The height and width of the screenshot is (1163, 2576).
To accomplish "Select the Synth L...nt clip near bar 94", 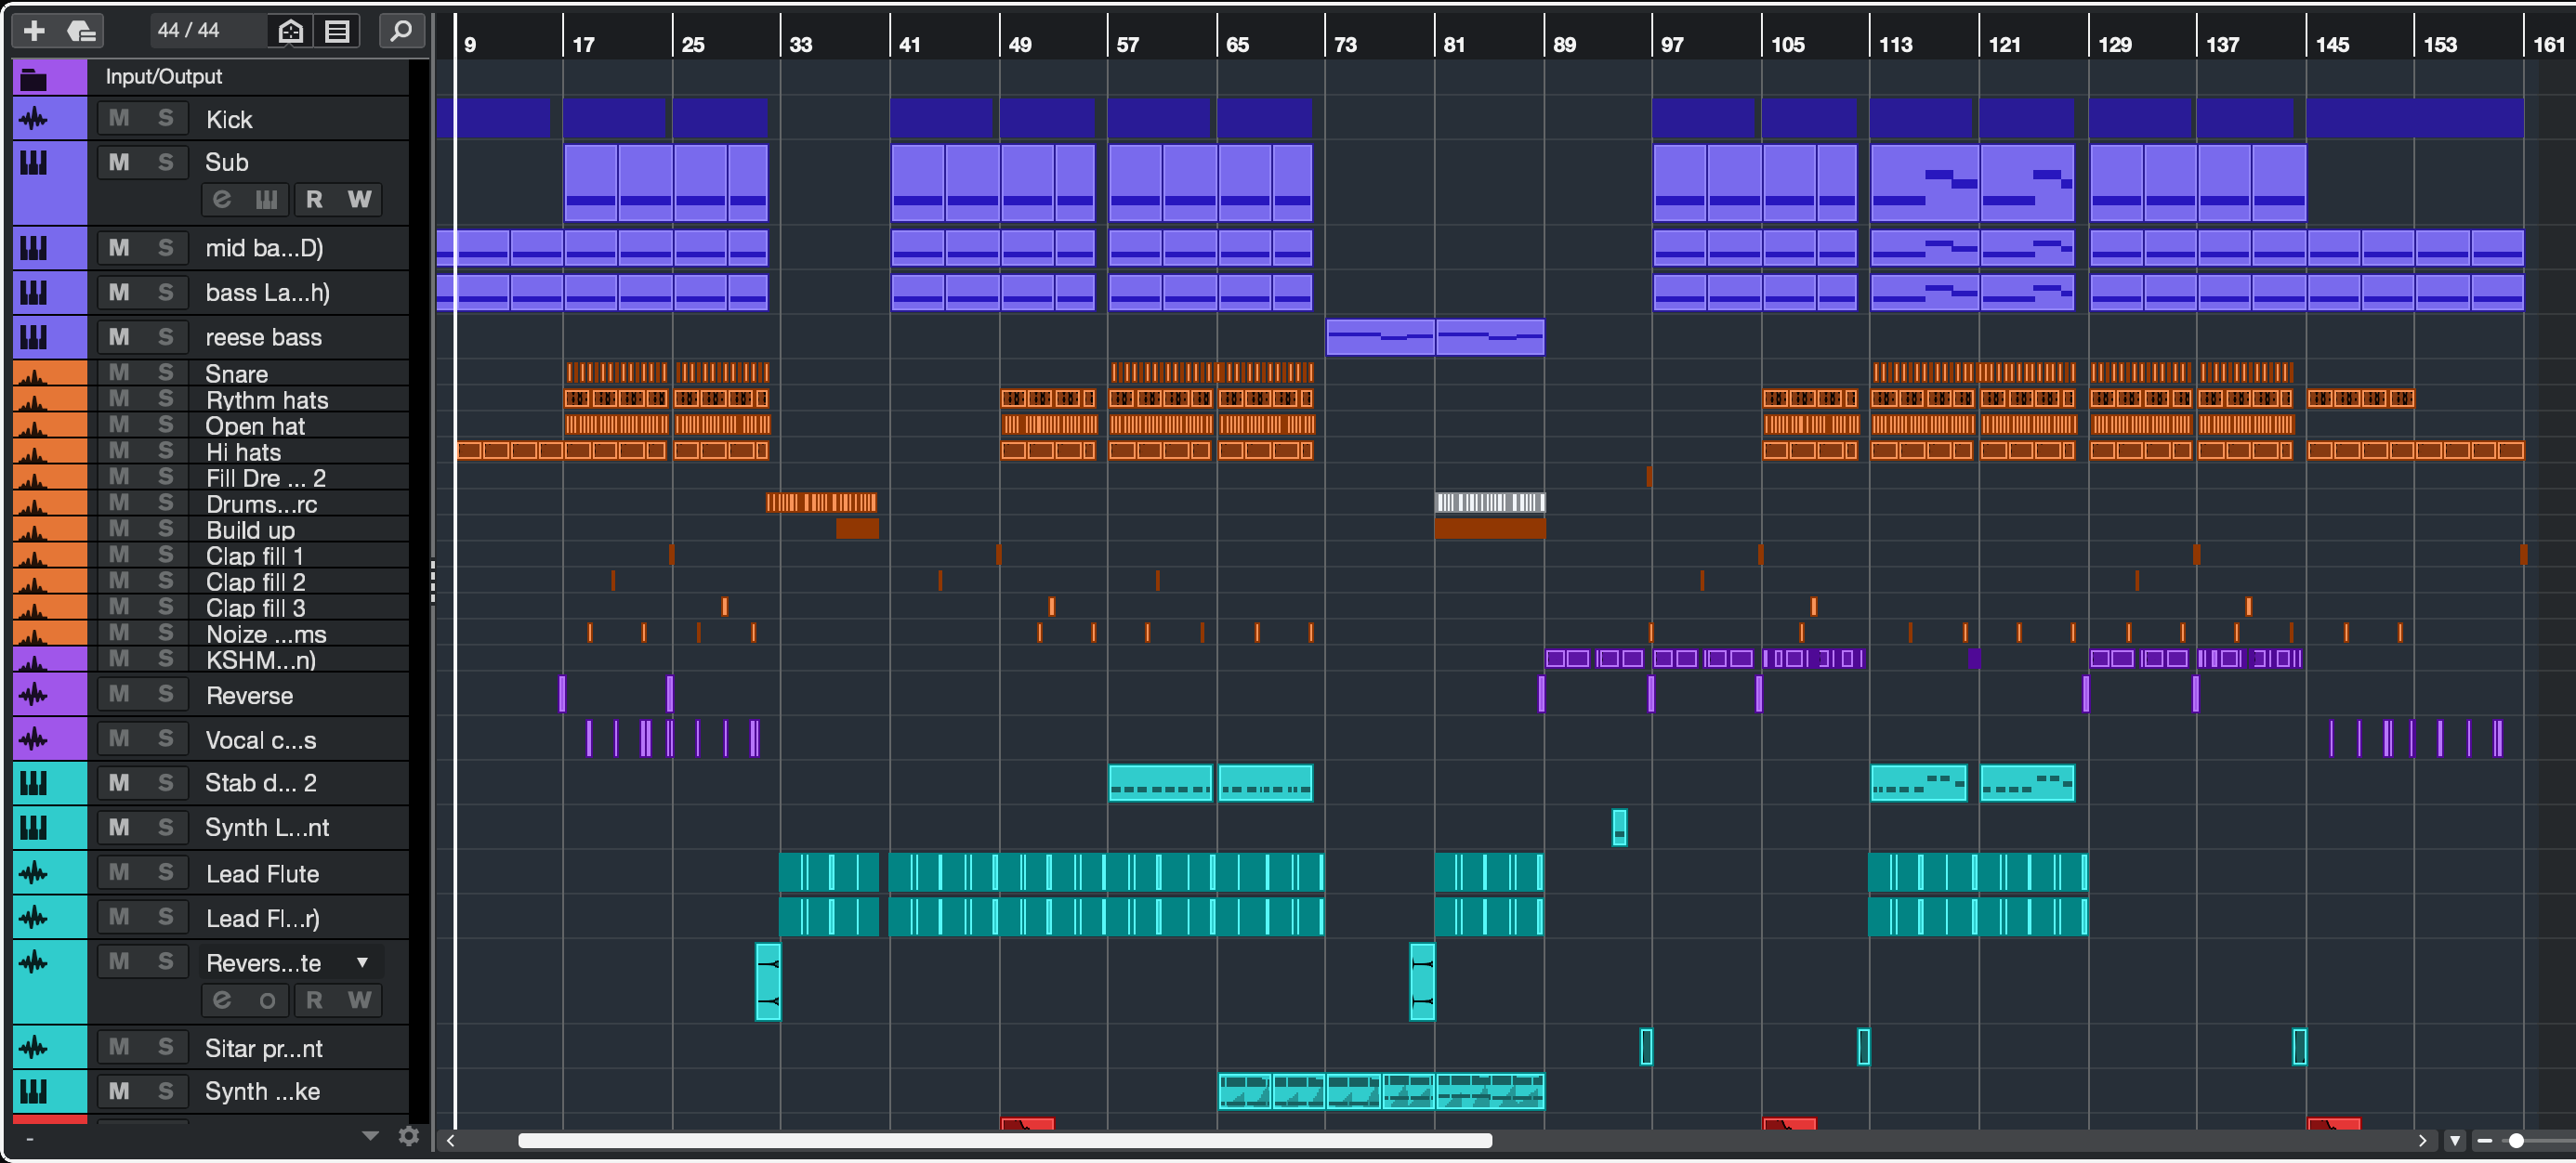I will [x=1619, y=828].
